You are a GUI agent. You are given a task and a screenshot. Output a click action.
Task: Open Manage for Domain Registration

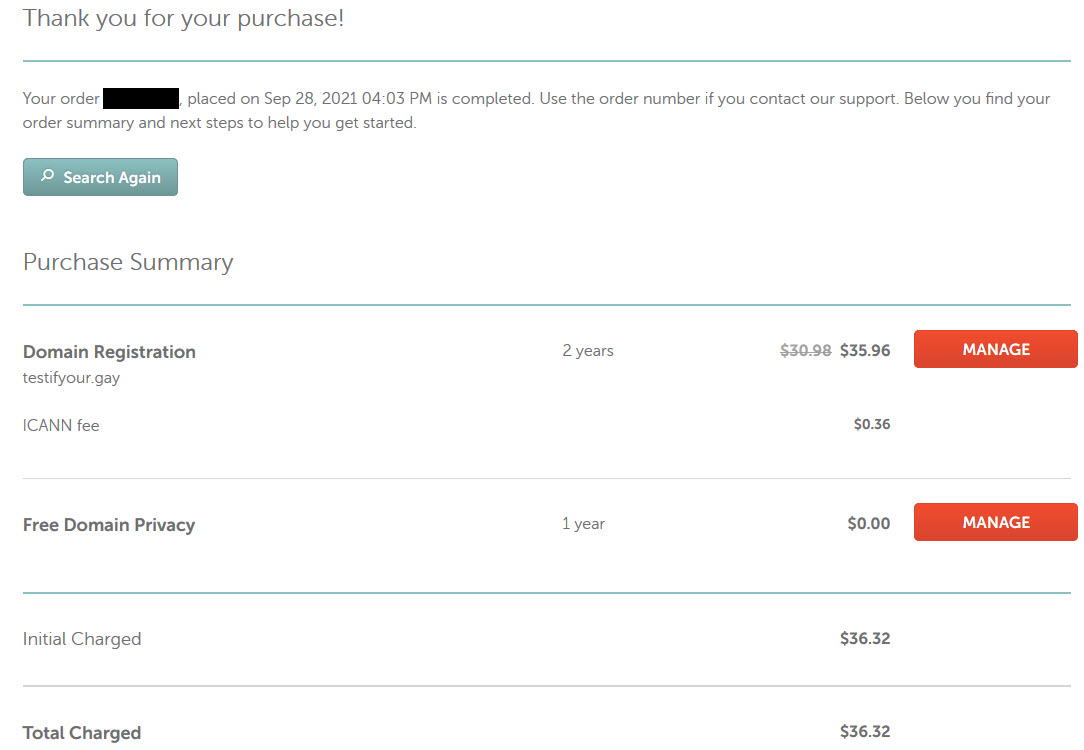[996, 349]
